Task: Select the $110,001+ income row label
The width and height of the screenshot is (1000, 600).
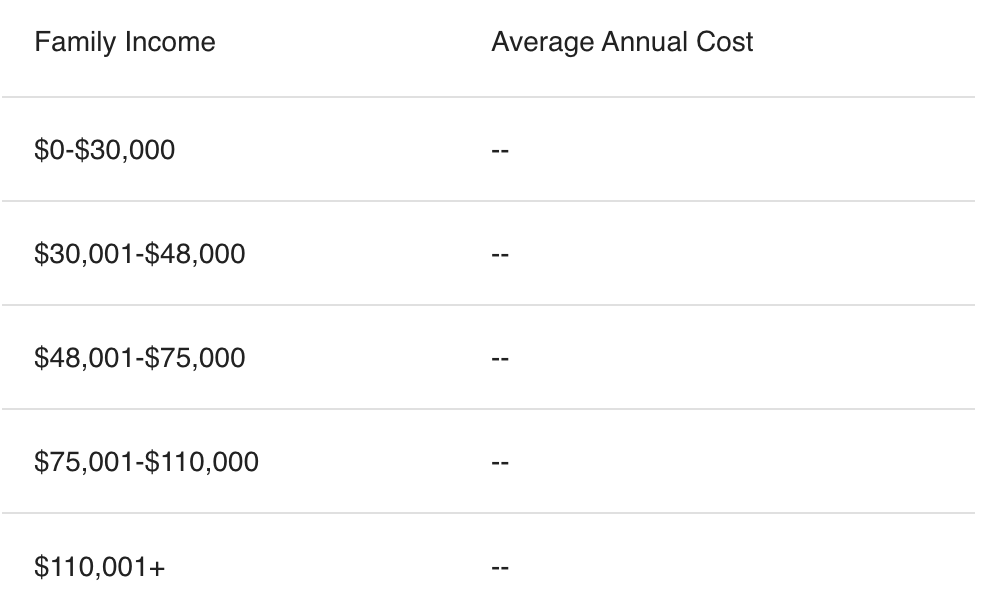Action: pyautogui.click(x=99, y=566)
